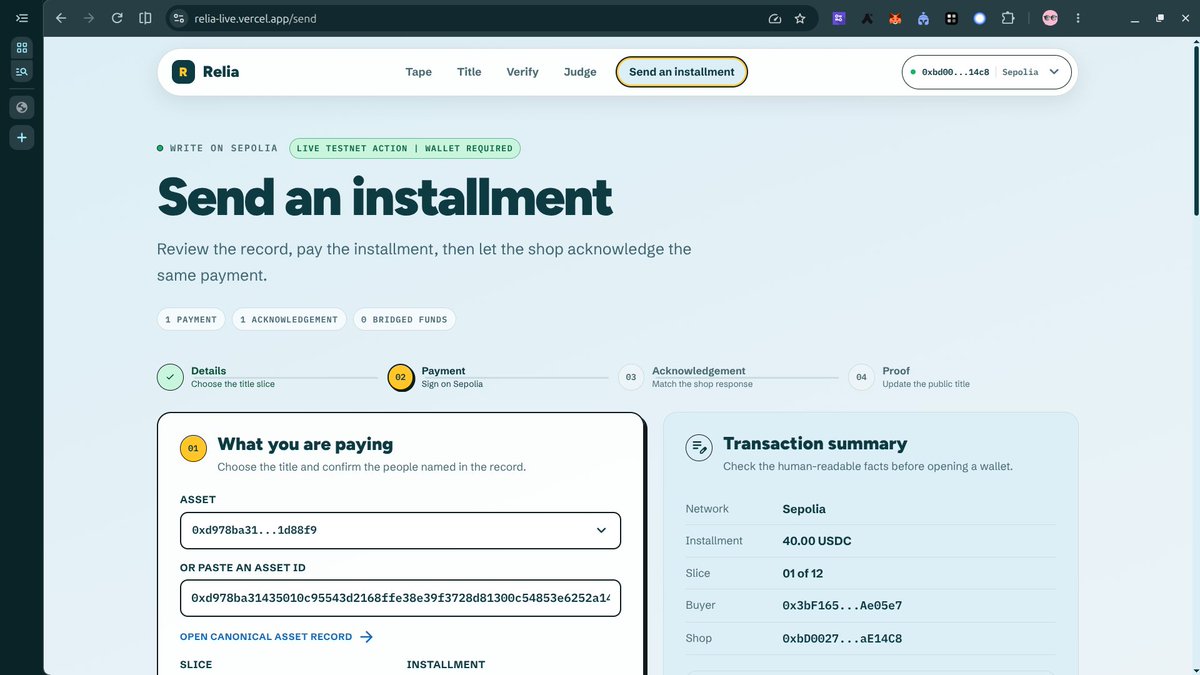Viewport: 1200px width, 675px height.
Task: Reload the current page
Action: 117,18
